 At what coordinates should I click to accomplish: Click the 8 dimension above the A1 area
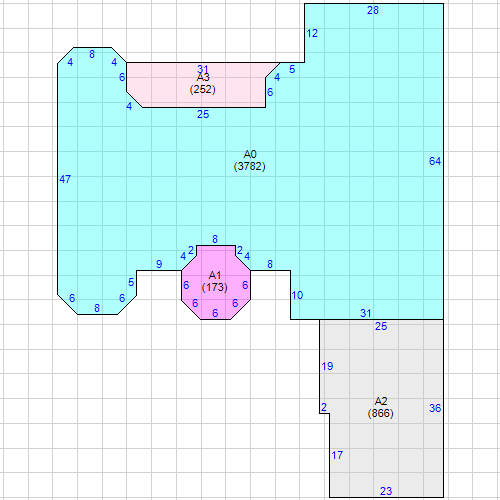coord(215,239)
